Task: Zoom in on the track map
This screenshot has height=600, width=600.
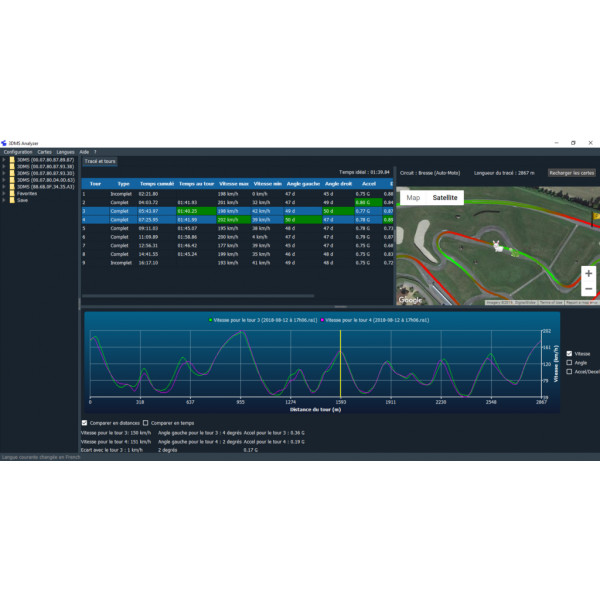Action: point(588,272)
